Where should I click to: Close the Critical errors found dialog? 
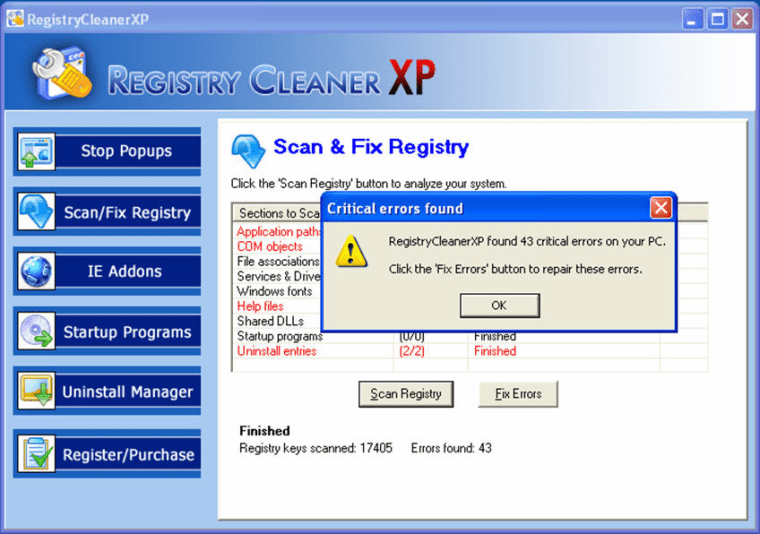[661, 208]
